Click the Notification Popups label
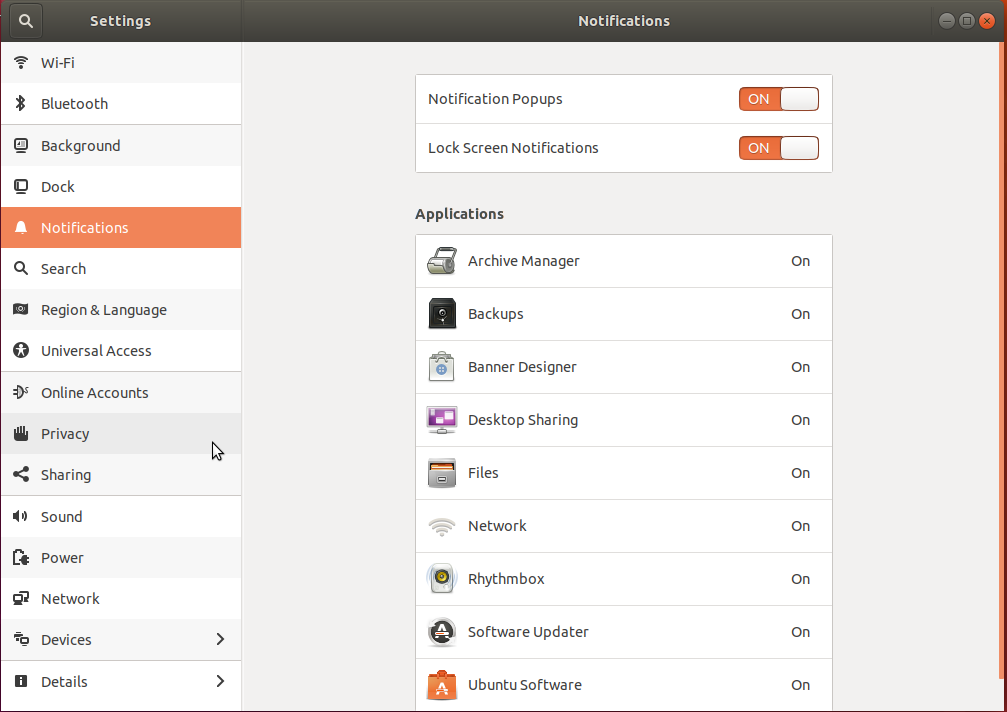This screenshot has height=712, width=1007. pyautogui.click(x=495, y=99)
